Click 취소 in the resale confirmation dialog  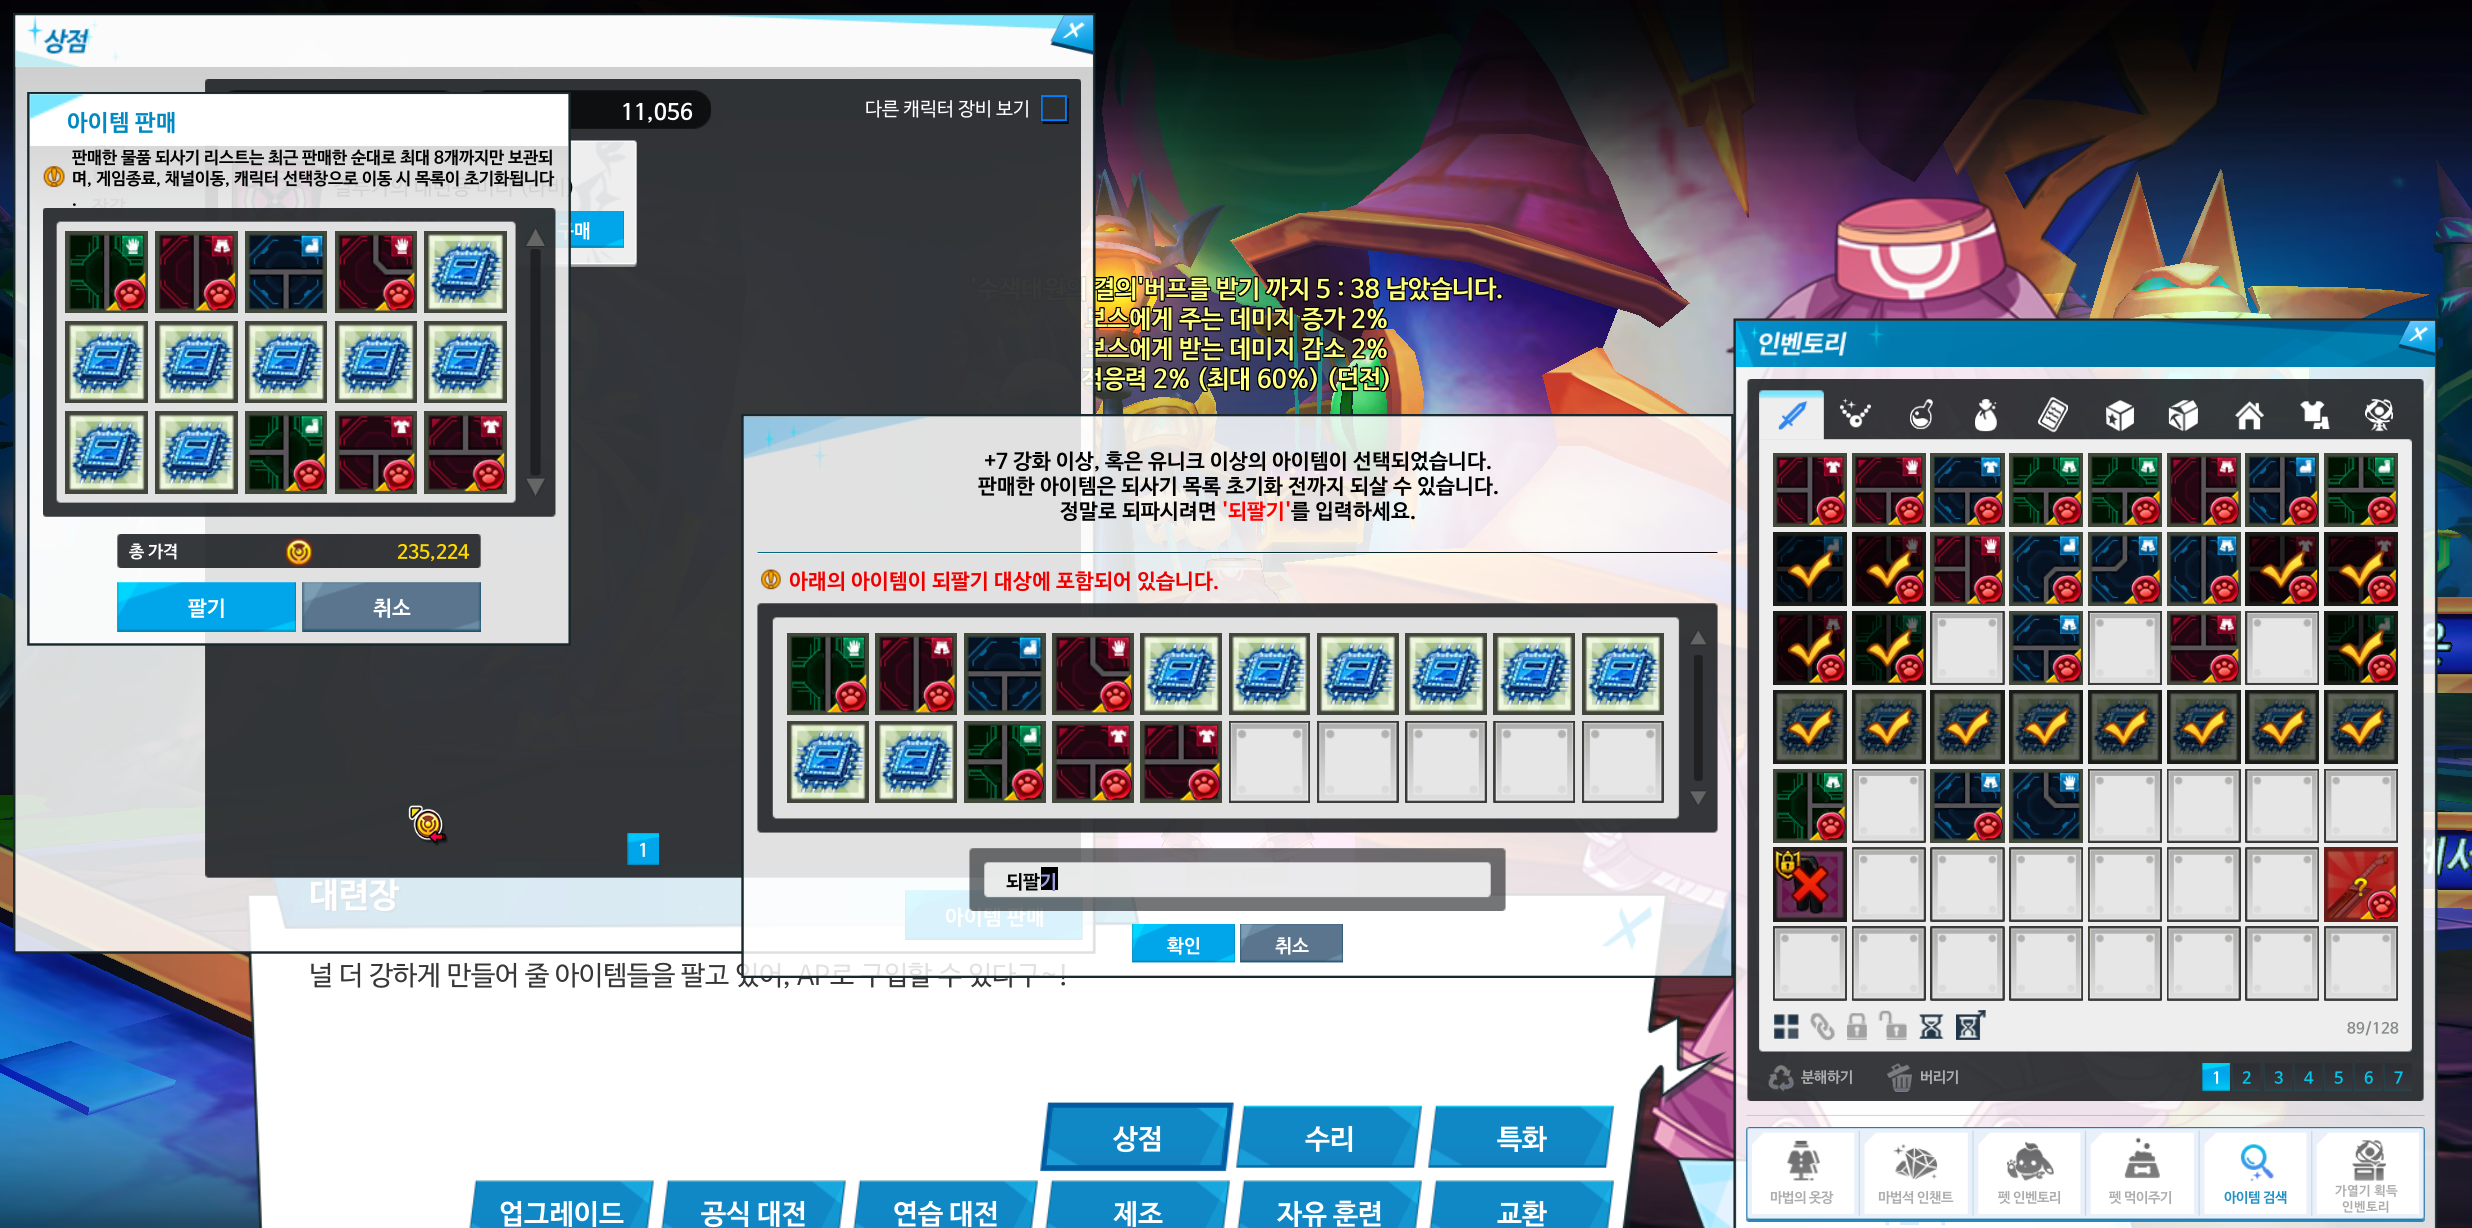point(1291,944)
